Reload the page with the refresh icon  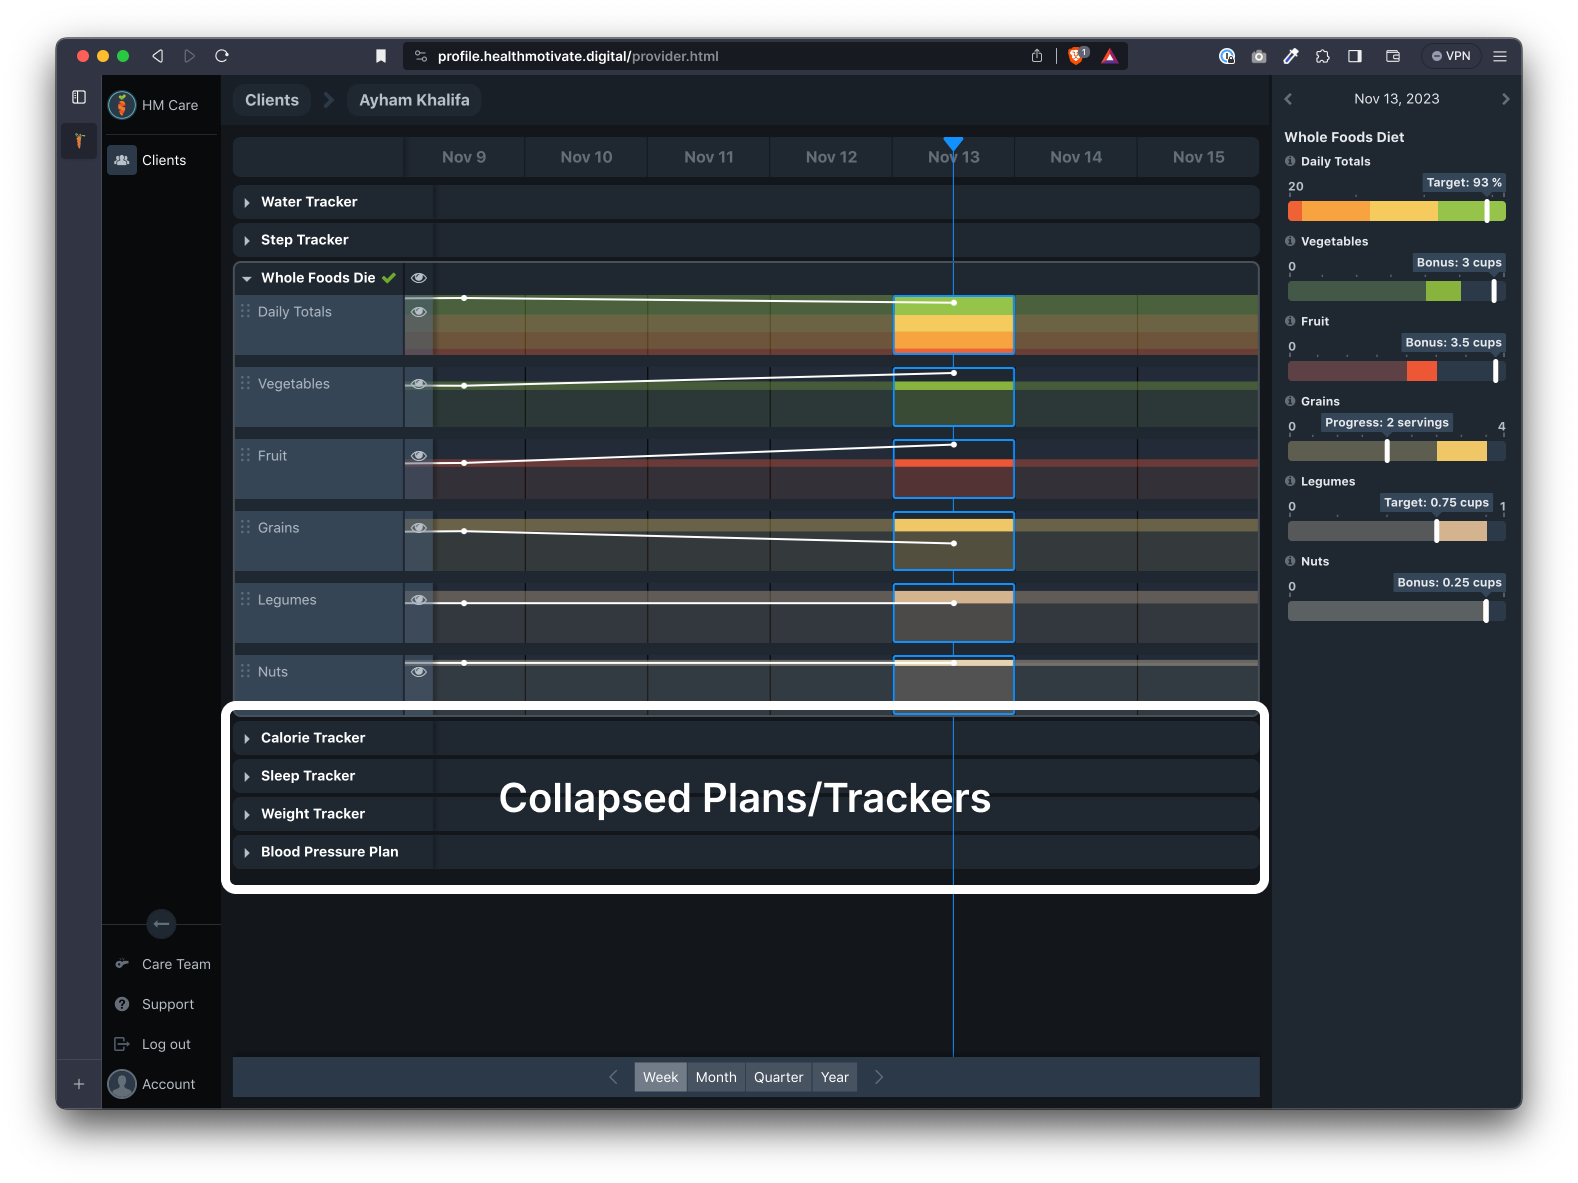tap(222, 56)
